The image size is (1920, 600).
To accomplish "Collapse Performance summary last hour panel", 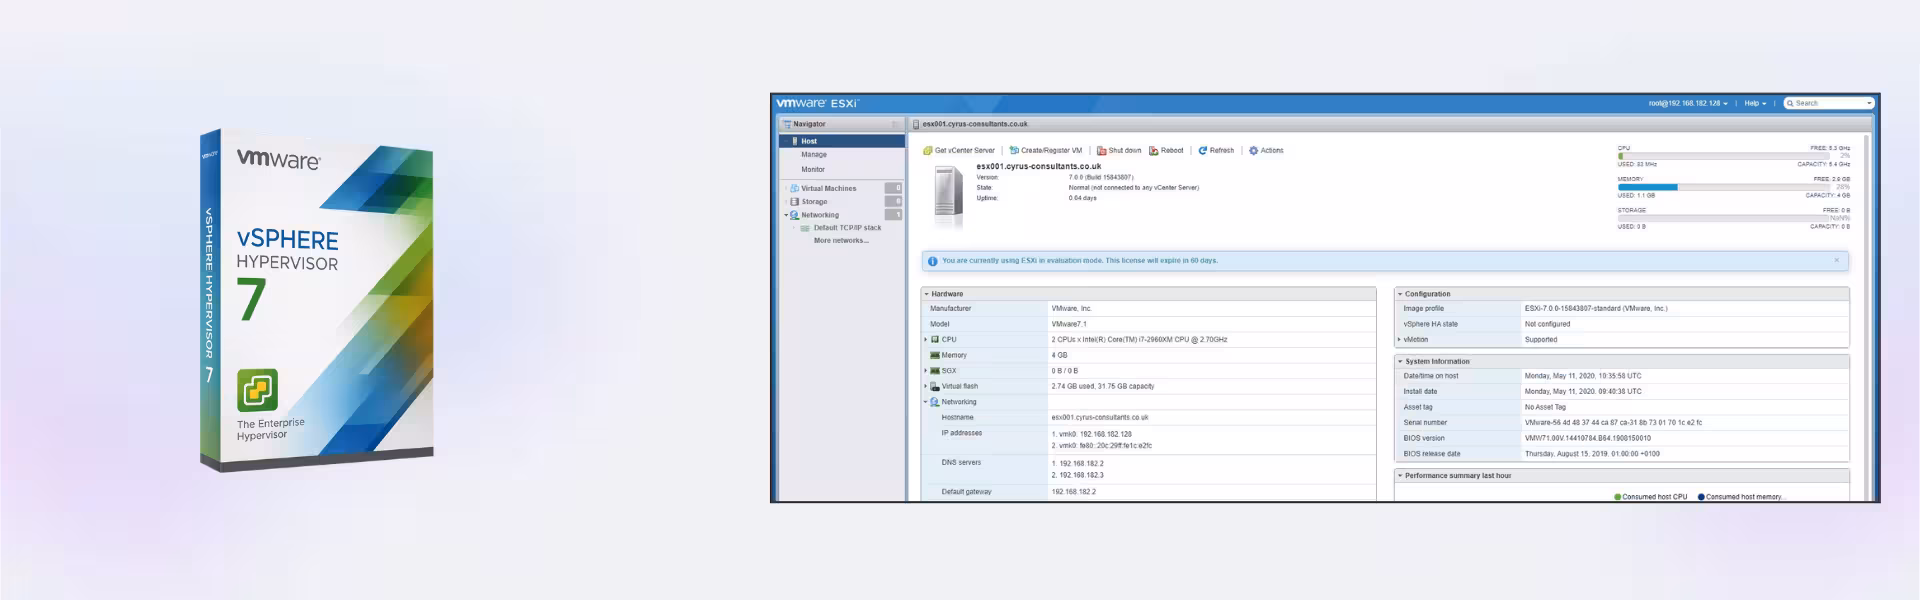I will 1400,476.
